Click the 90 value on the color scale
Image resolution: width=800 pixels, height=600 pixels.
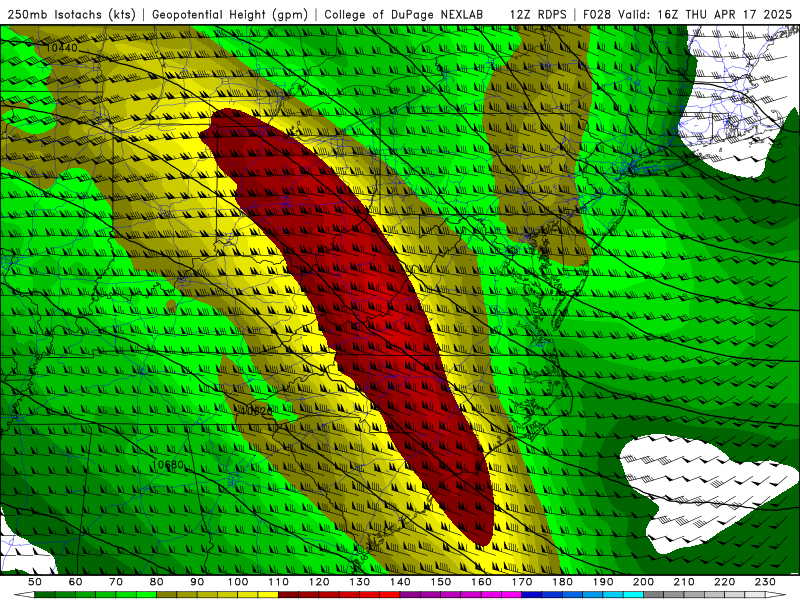(x=197, y=582)
